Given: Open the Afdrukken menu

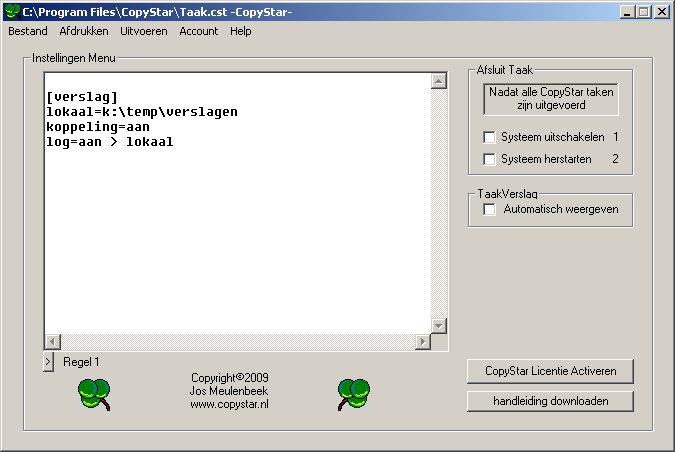Looking at the screenshot, I should point(84,31).
